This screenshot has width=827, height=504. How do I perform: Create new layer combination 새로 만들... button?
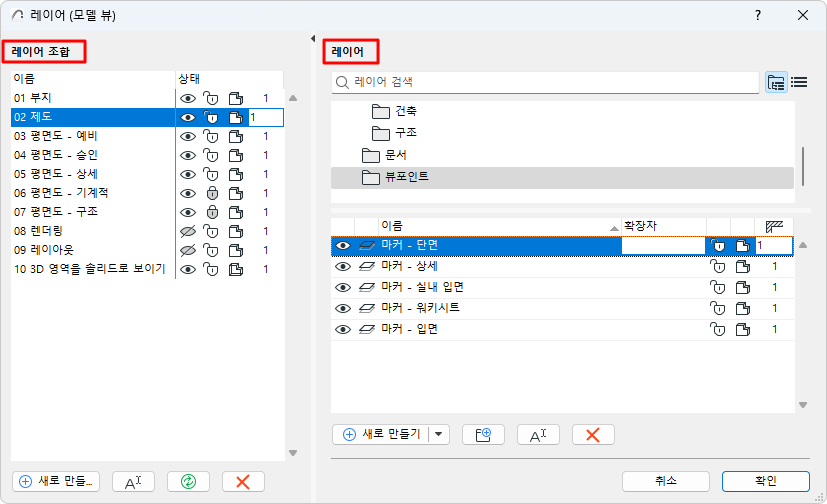click(56, 482)
